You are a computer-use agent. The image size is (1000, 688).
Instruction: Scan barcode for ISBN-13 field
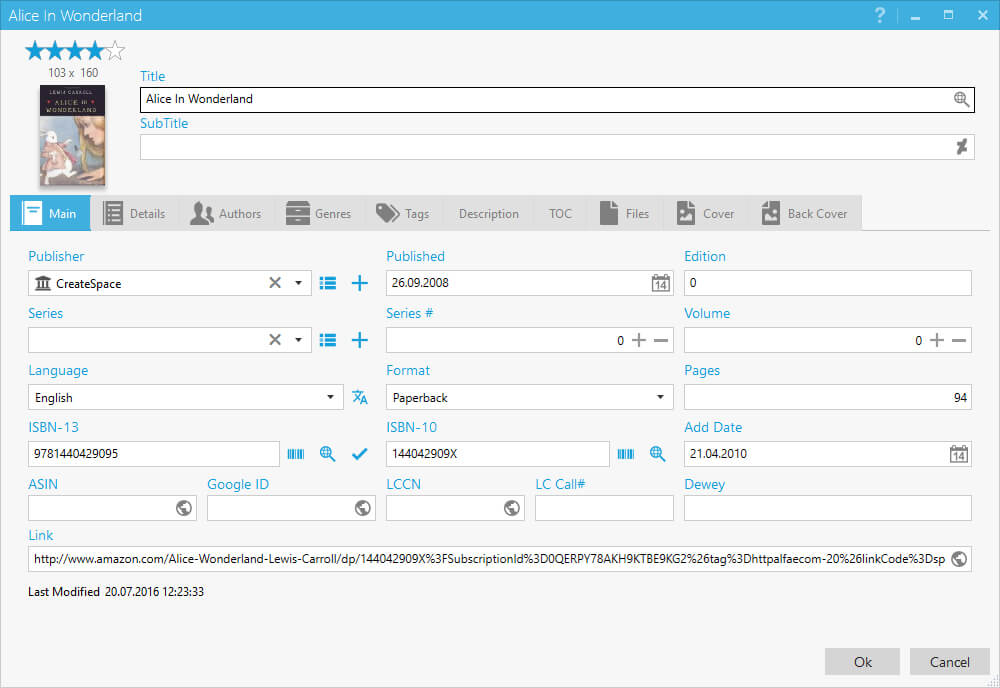[296, 454]
